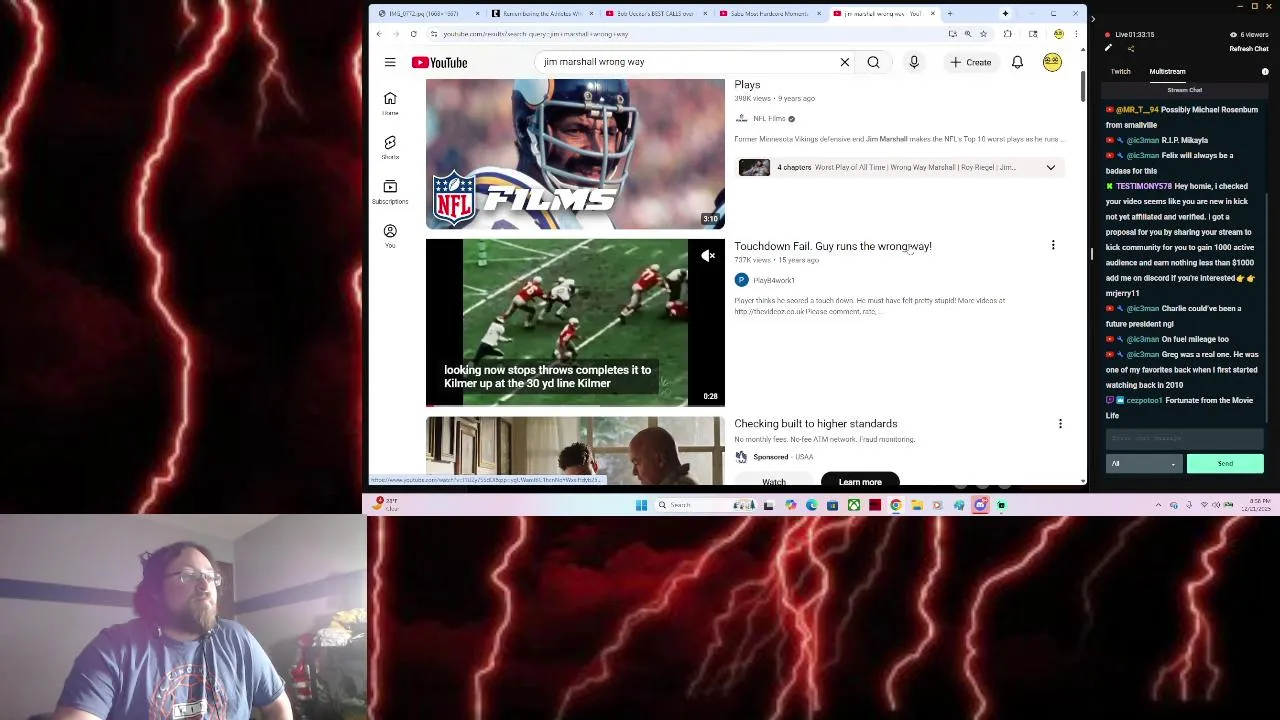Click the share icon in stream panel
Image resolution: width=1280 pixels, height=720 pixels.
pyautogui.click(x=1131, y=48)
